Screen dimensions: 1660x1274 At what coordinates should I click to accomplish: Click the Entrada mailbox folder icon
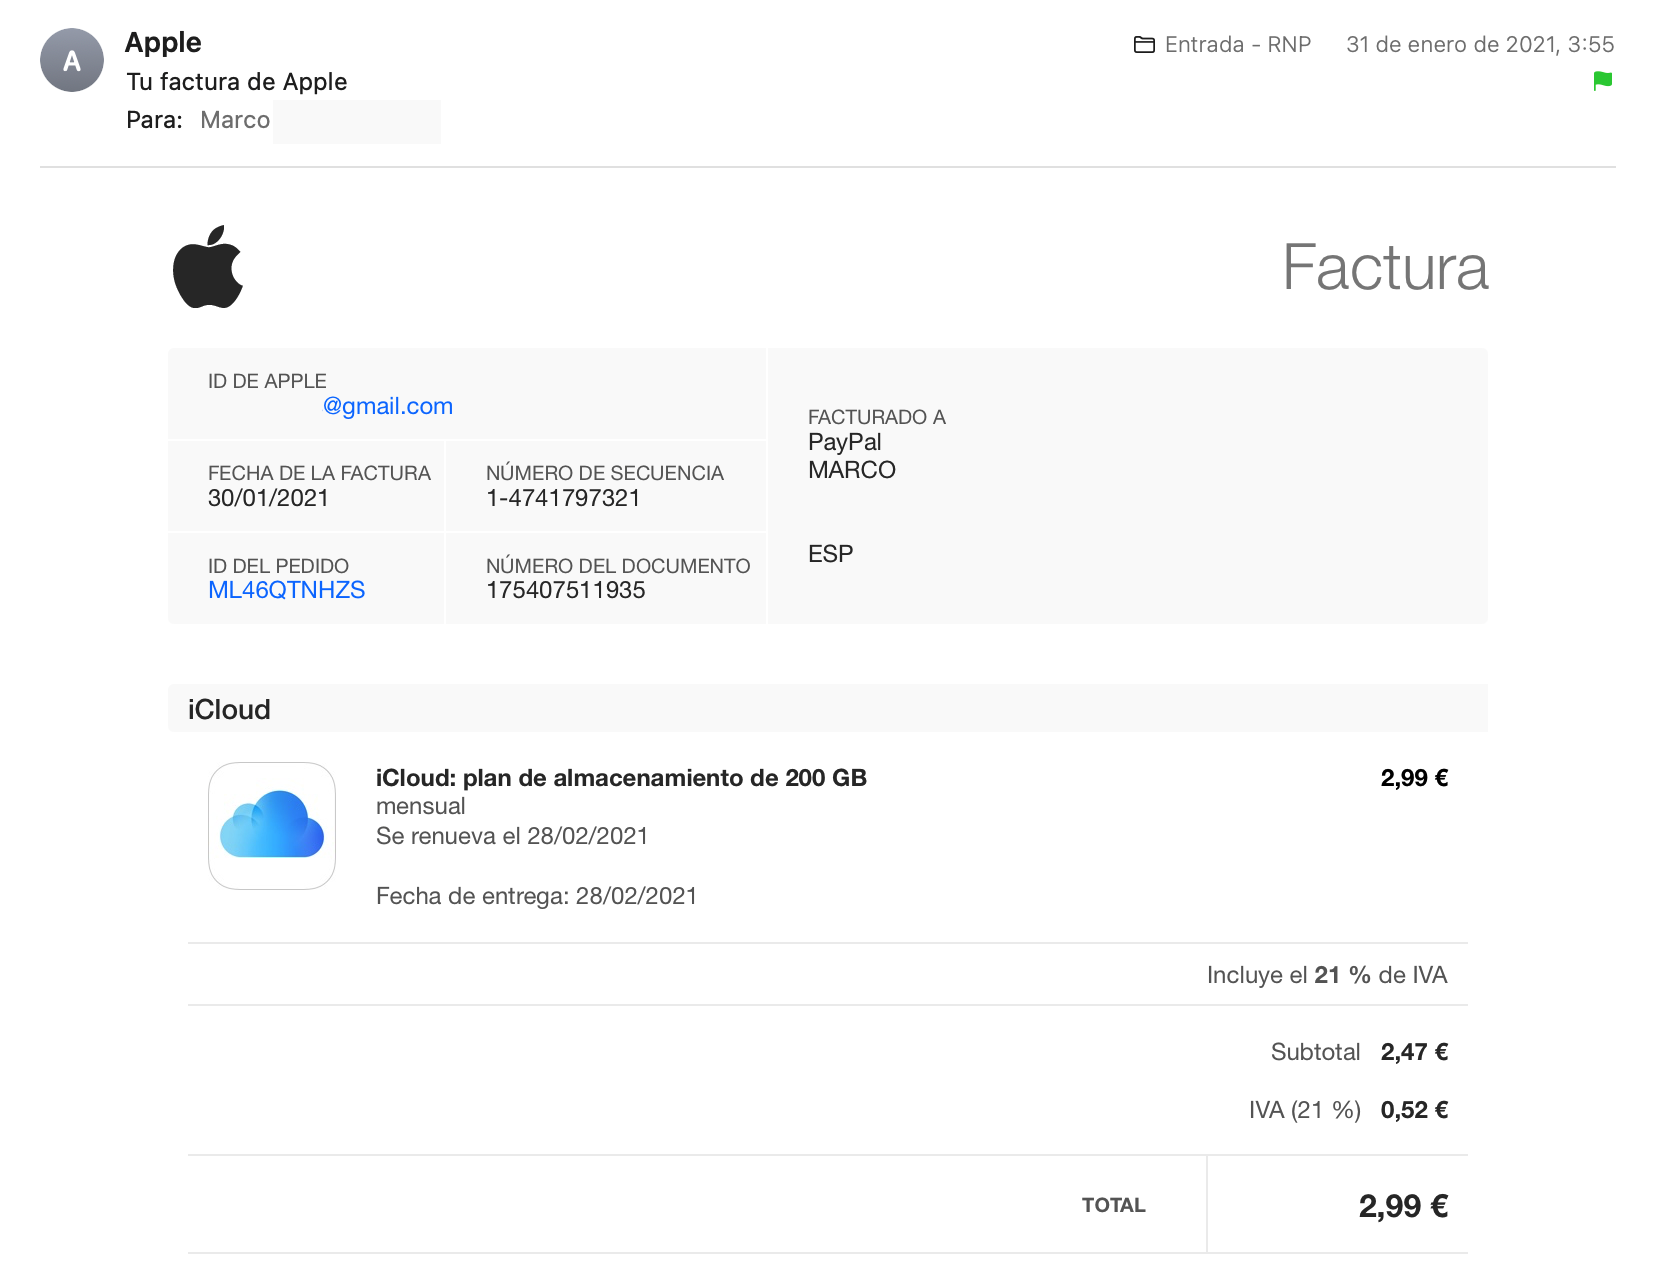point(1144,45)
